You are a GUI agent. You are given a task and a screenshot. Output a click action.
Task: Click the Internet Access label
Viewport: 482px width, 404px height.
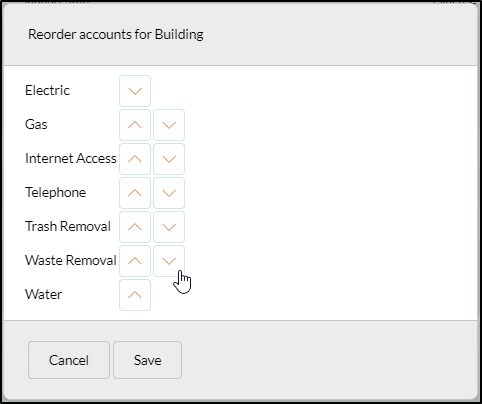pos(71,158)
